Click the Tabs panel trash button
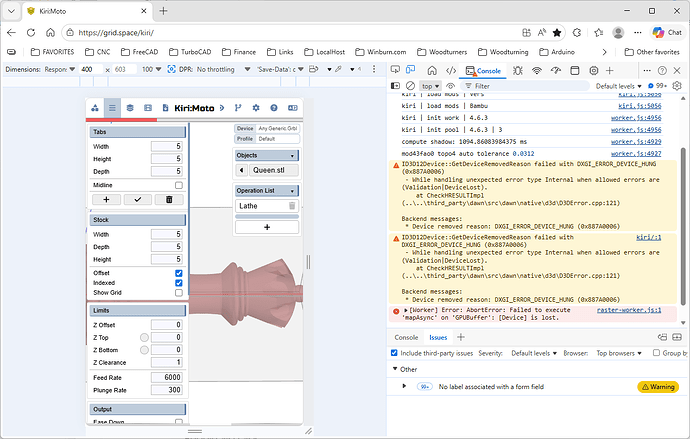 point(169,199)
